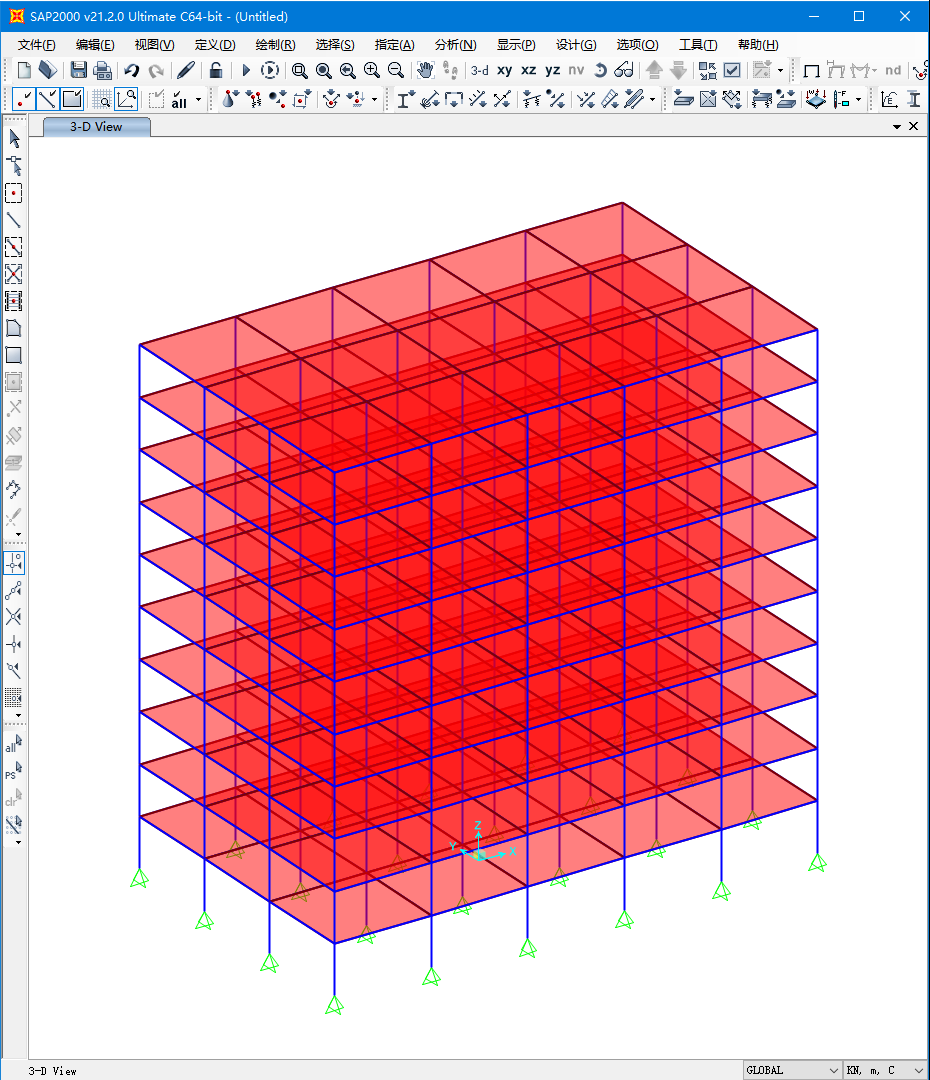Open the 分析(N) menu

point(455,45)
